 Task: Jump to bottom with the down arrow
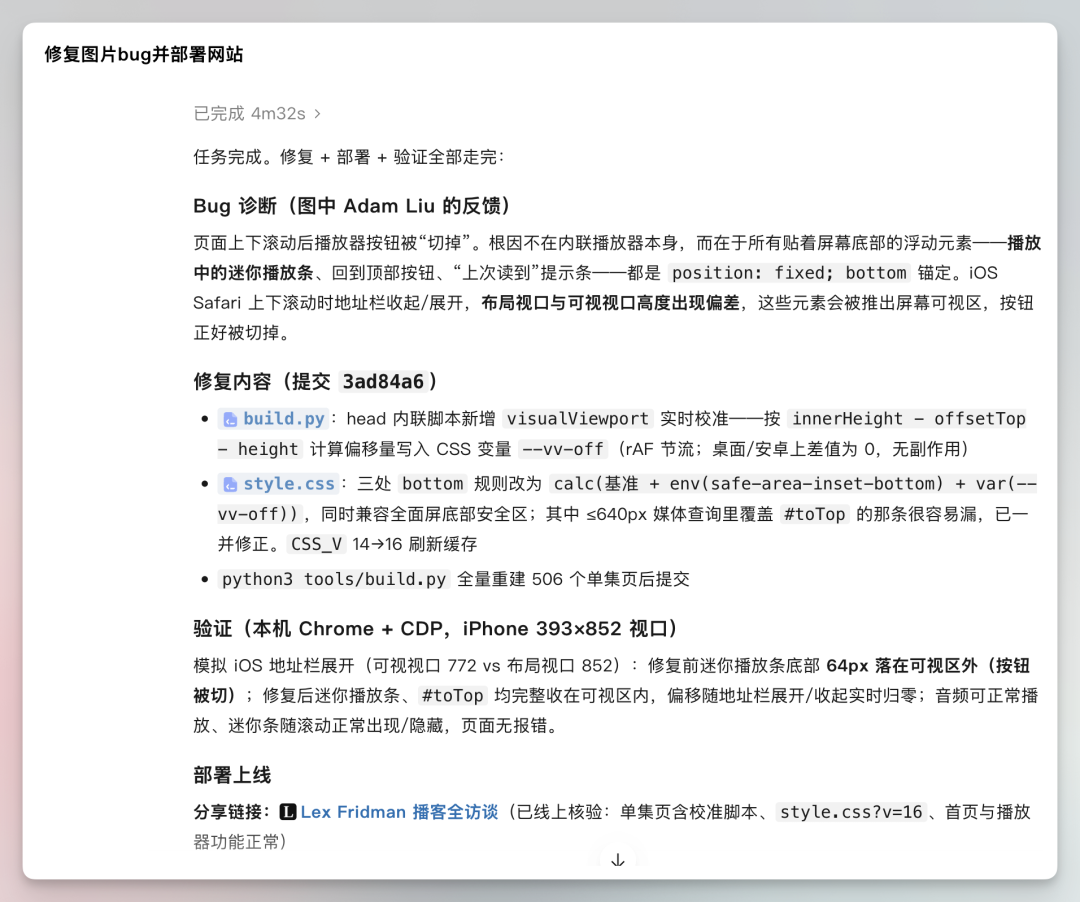[x=618, y=859]
